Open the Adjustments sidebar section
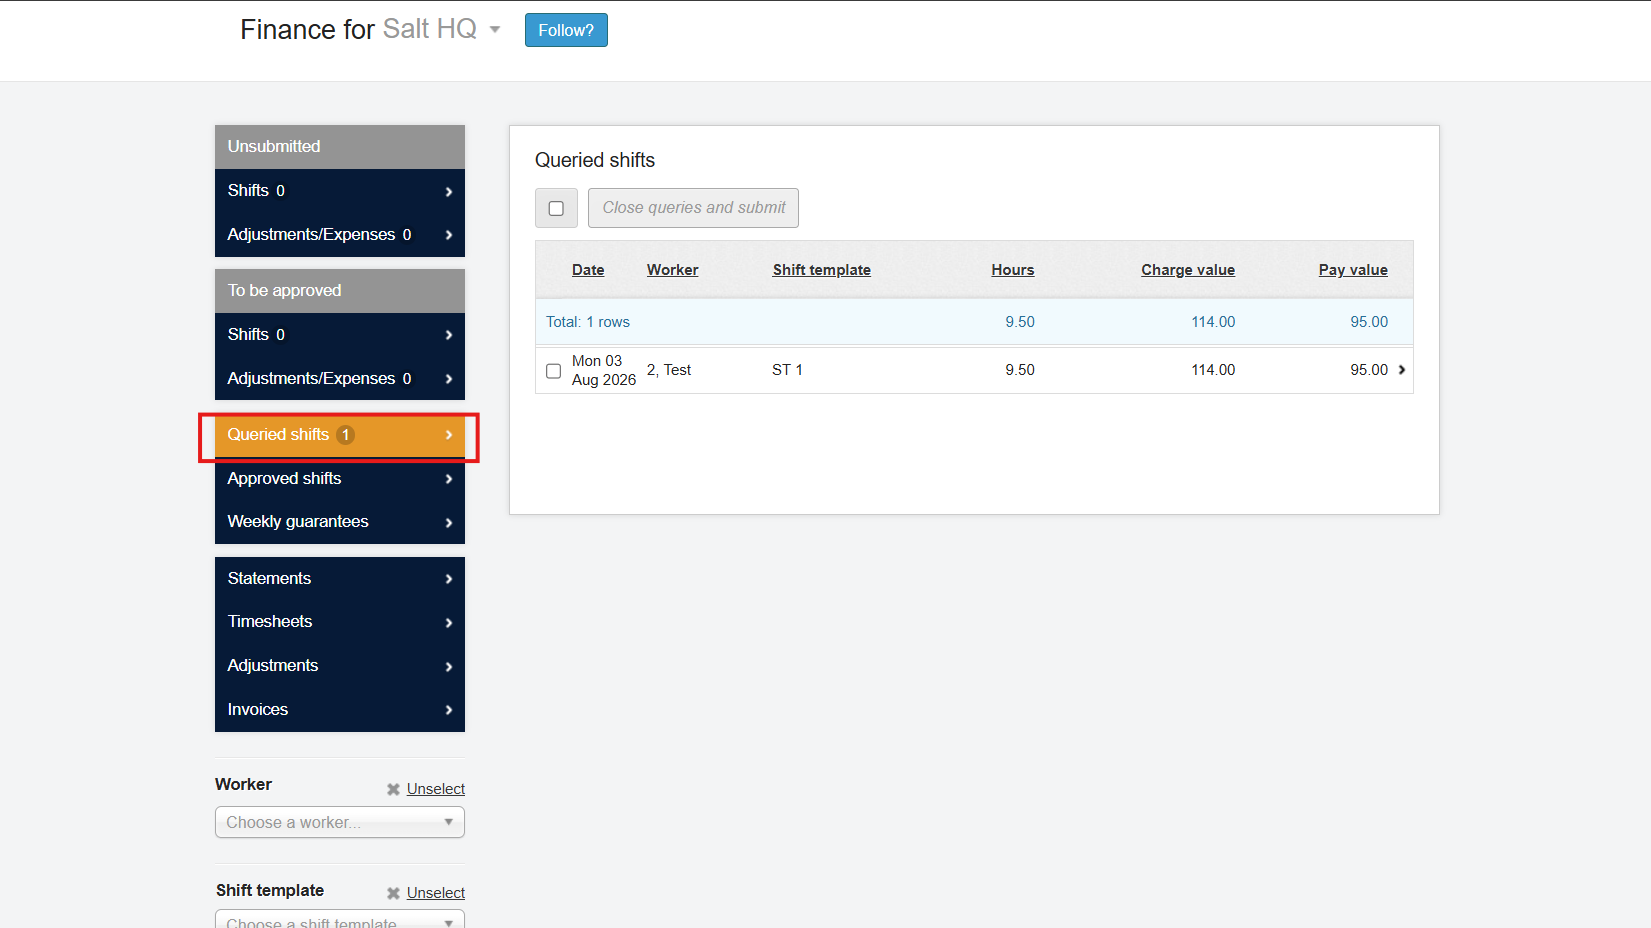The width and height of the screenshot is (1651, 928). point(340,666)
